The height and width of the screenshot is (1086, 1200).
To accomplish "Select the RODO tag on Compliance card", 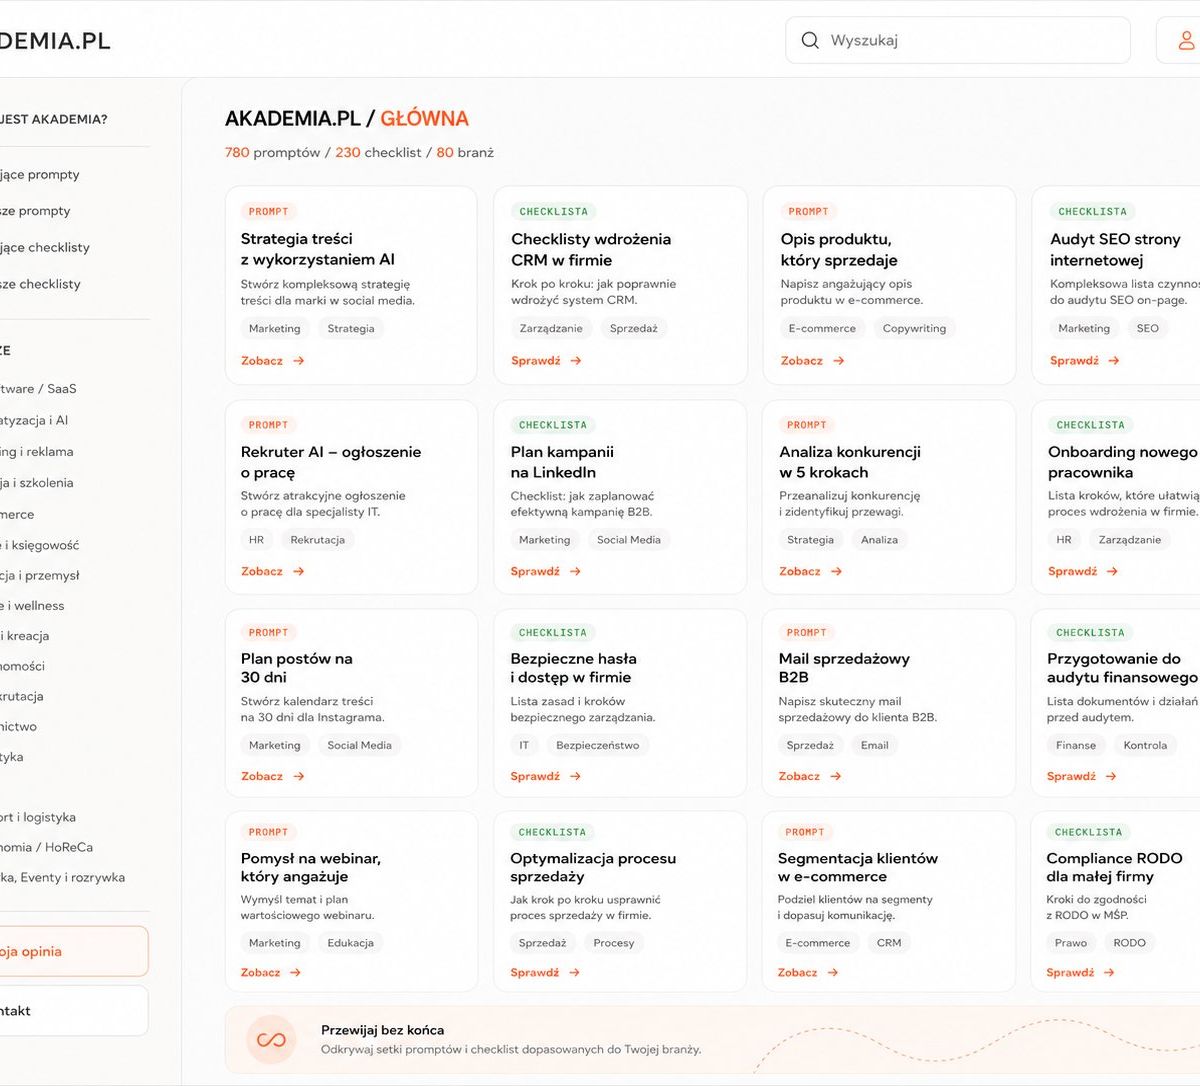I will point(1130,943).
